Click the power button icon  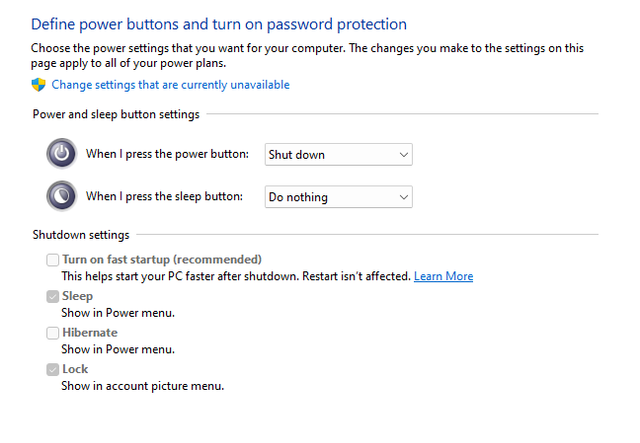pyautogui.click(x=62, y=154)
